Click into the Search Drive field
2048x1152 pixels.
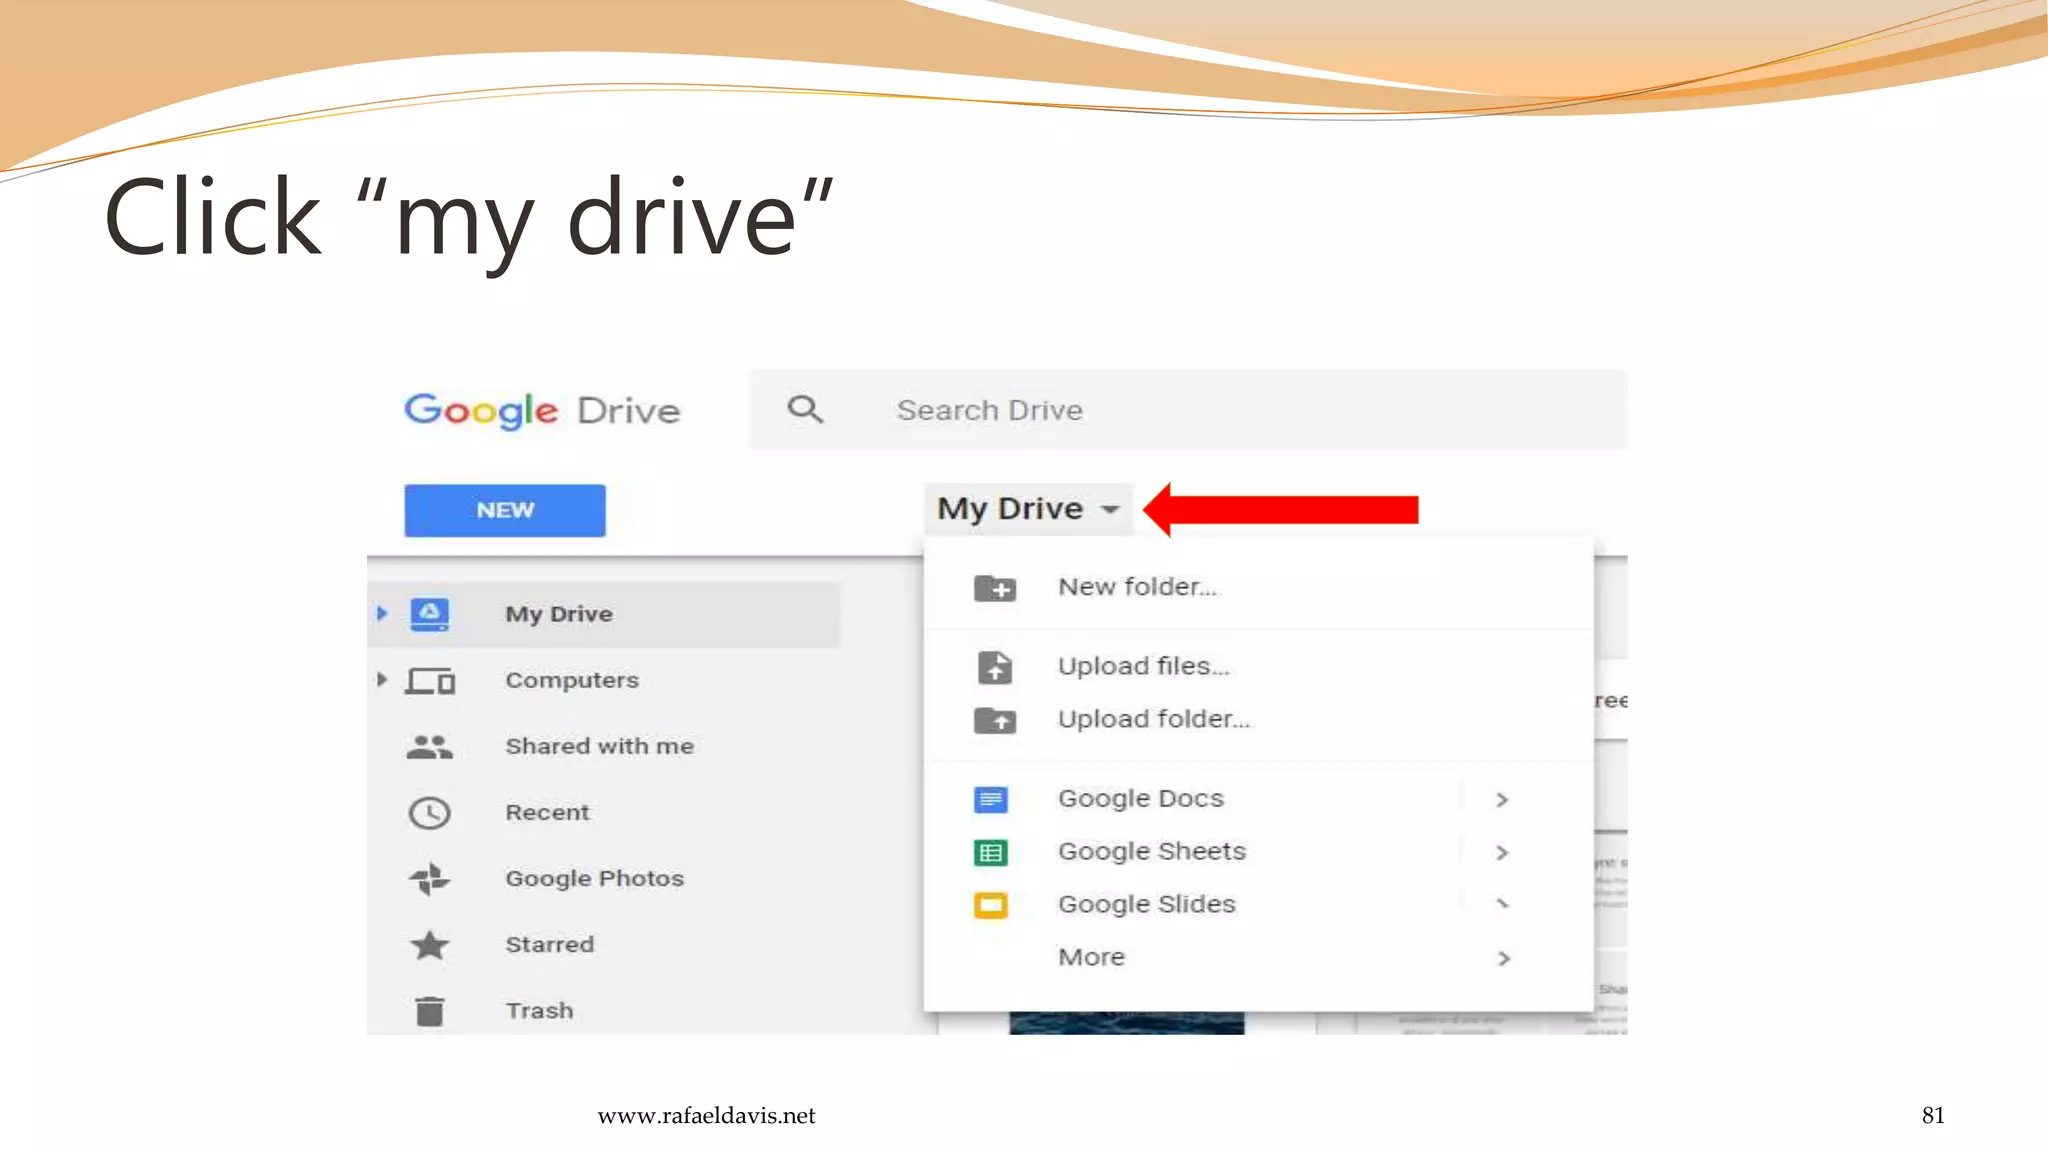pyautogui.click(x=1200, y=410)
